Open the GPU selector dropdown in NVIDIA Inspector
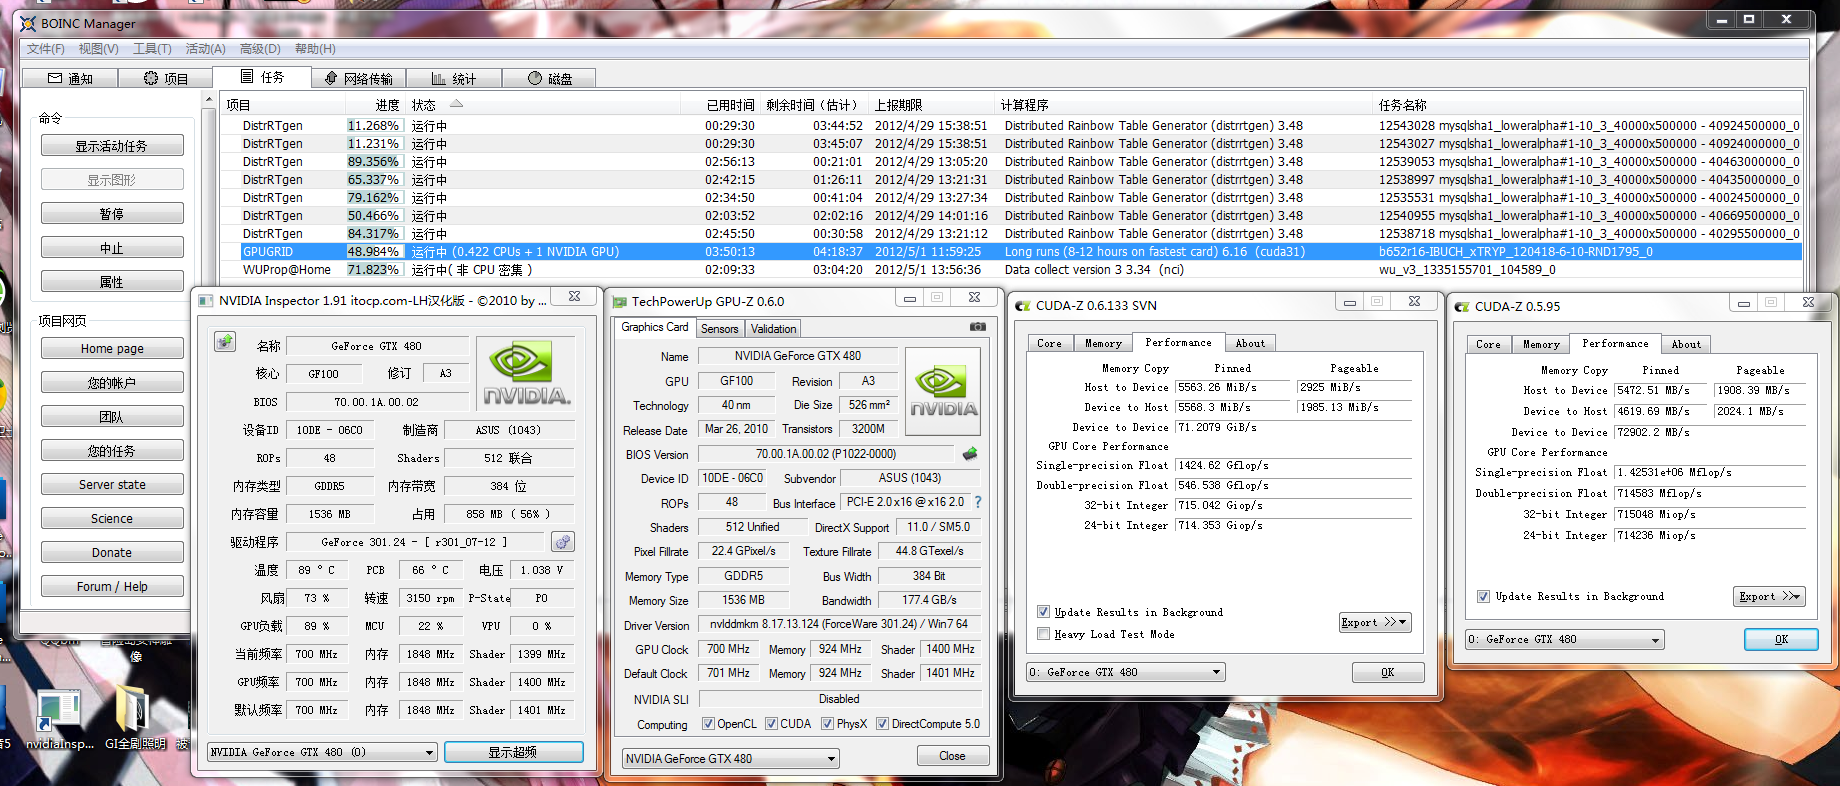This screenshot has width=1840, height=786. click(x=322, y=752)
